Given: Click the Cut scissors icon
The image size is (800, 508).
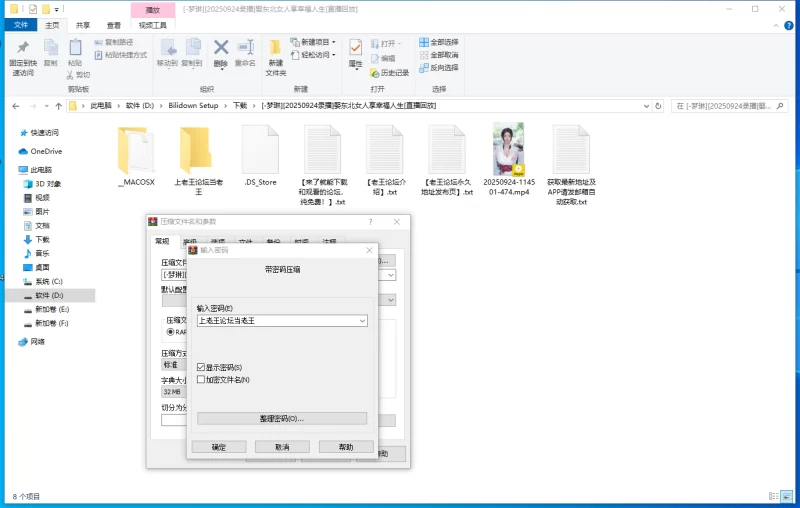Looking at the screenshot, I should pyautogui.click(x=70, y=75).
